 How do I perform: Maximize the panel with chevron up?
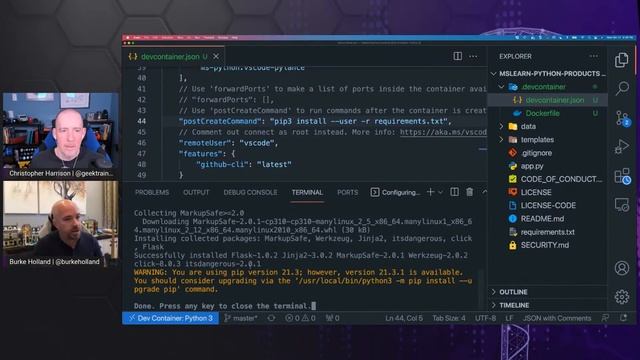484,192
